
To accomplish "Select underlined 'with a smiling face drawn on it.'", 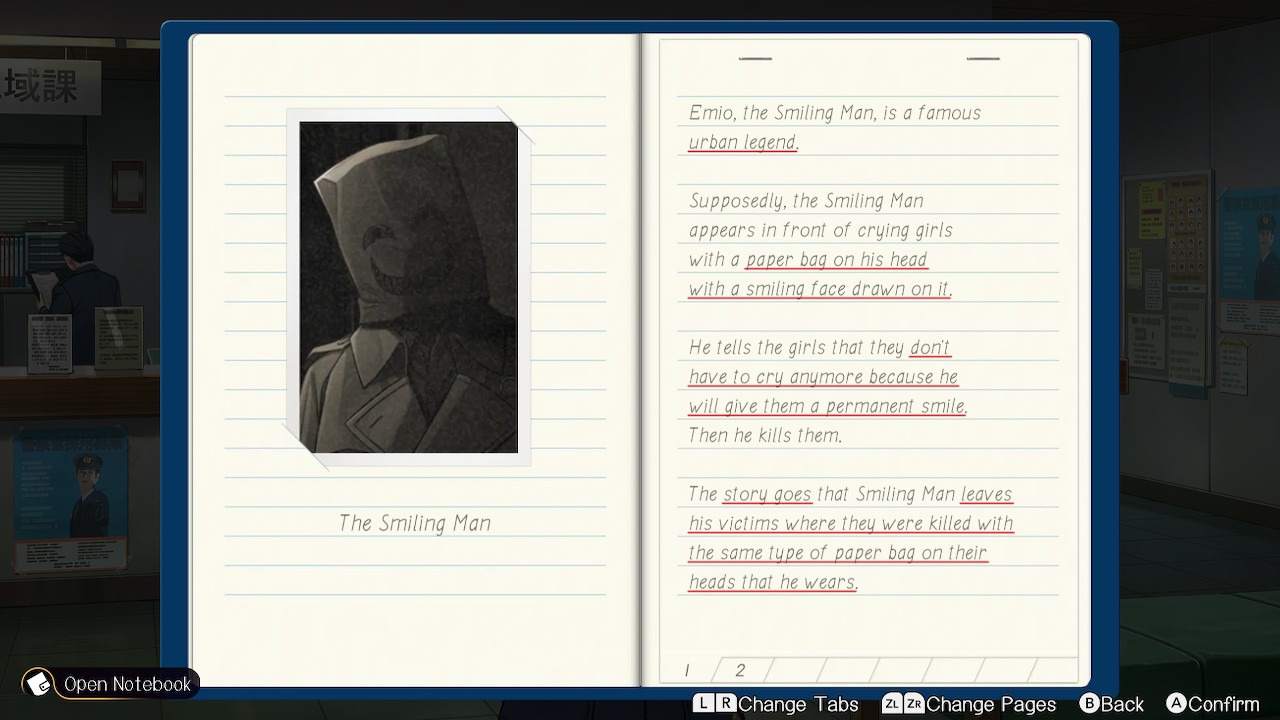I will click(x=820, y=289).
